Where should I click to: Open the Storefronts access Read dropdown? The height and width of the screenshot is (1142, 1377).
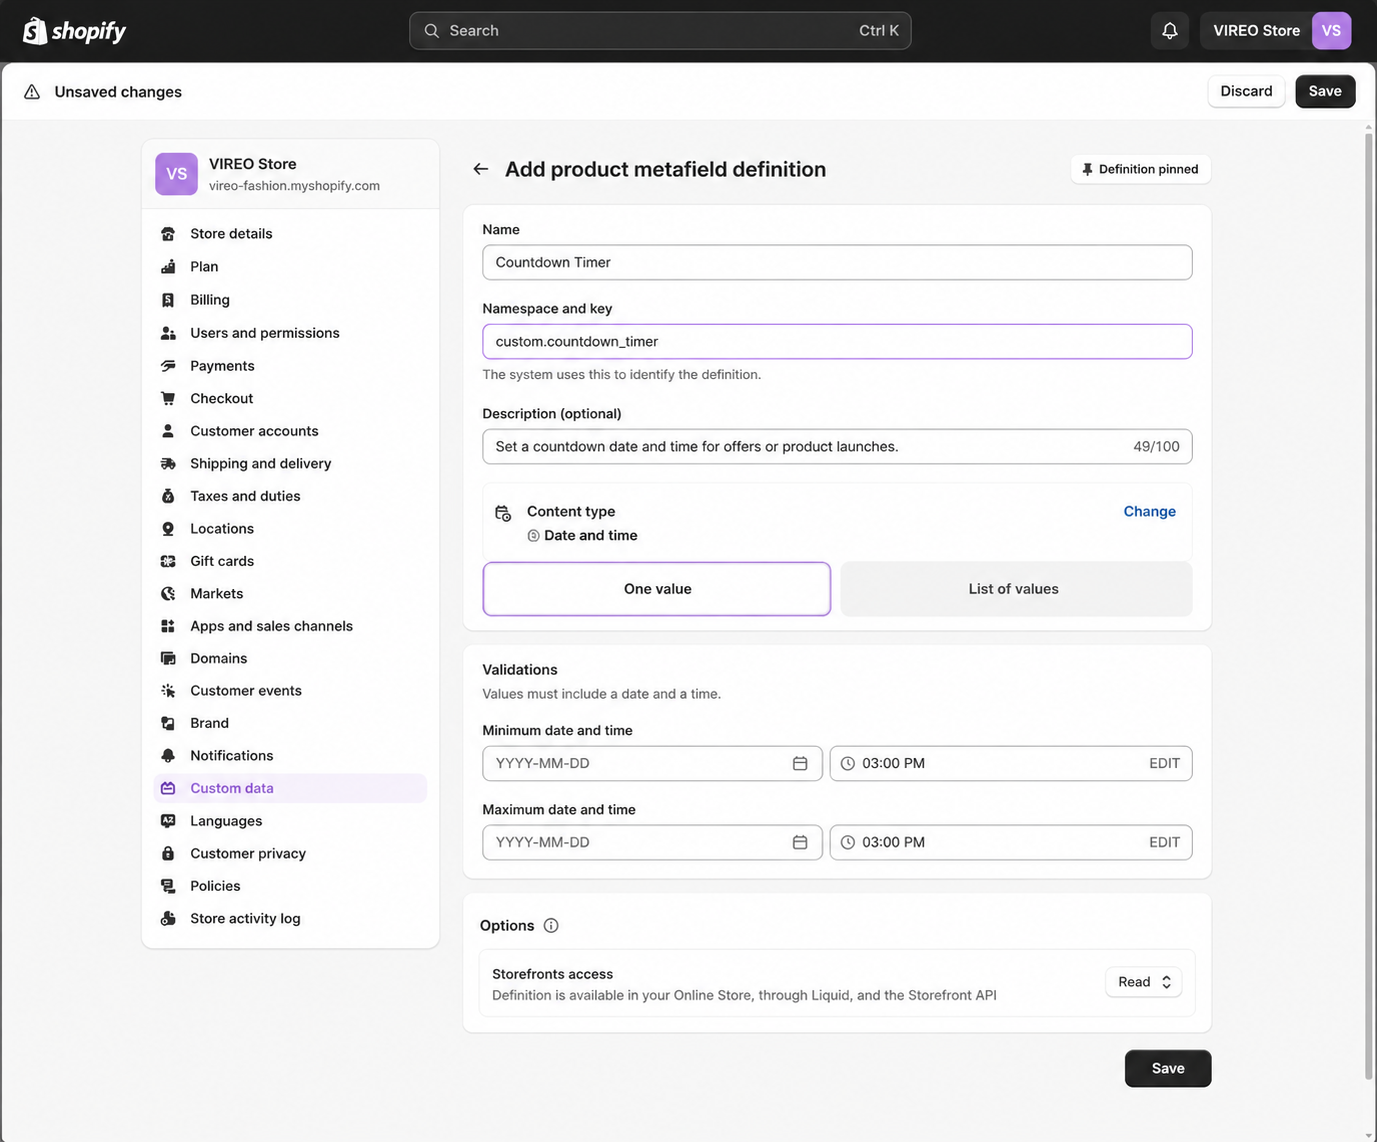click(x=1144, y=982)
